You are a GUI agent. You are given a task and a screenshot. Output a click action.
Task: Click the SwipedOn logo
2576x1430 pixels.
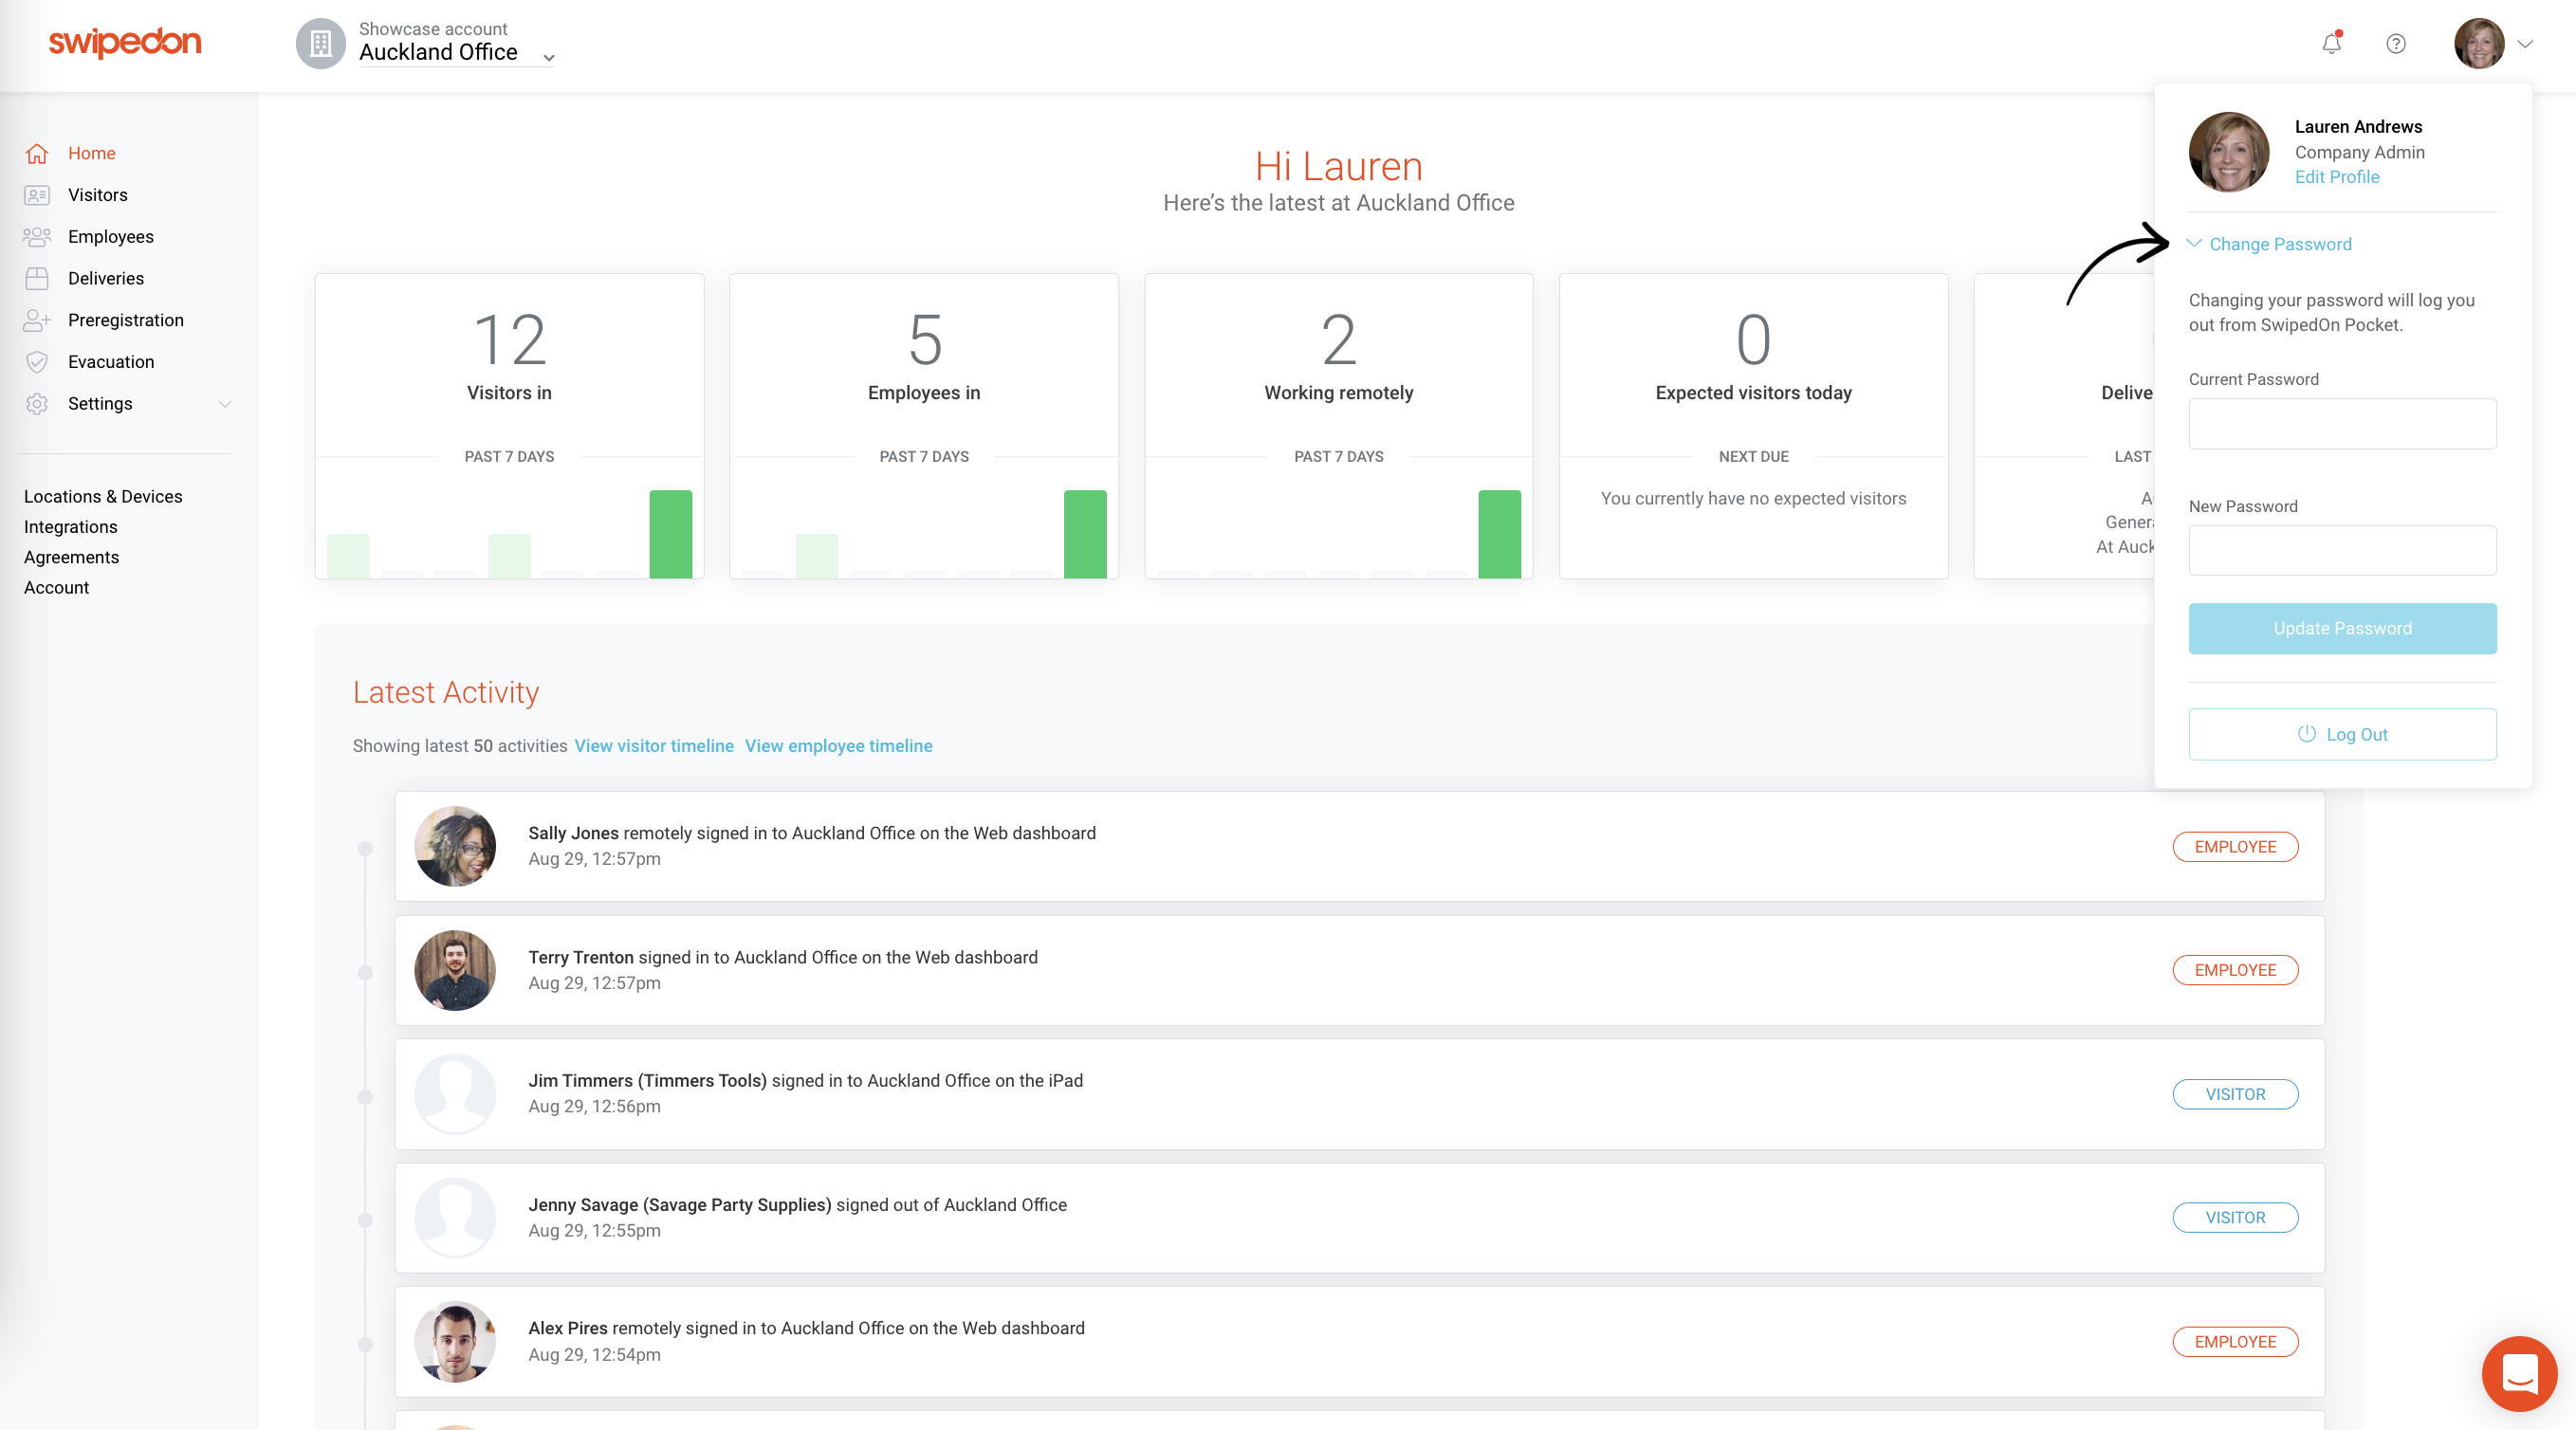[x=125, y=42]
